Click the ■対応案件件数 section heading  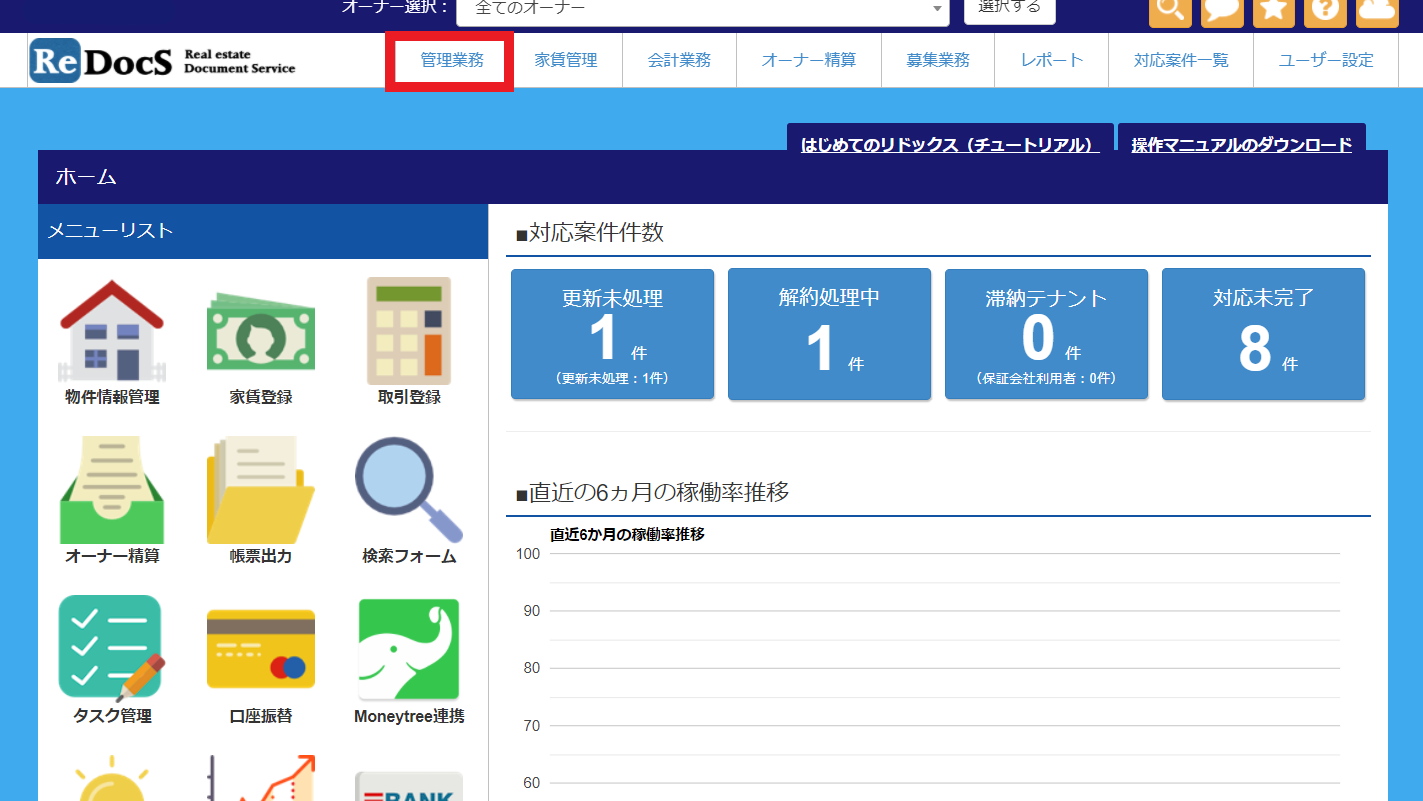(x=589, y=233)
